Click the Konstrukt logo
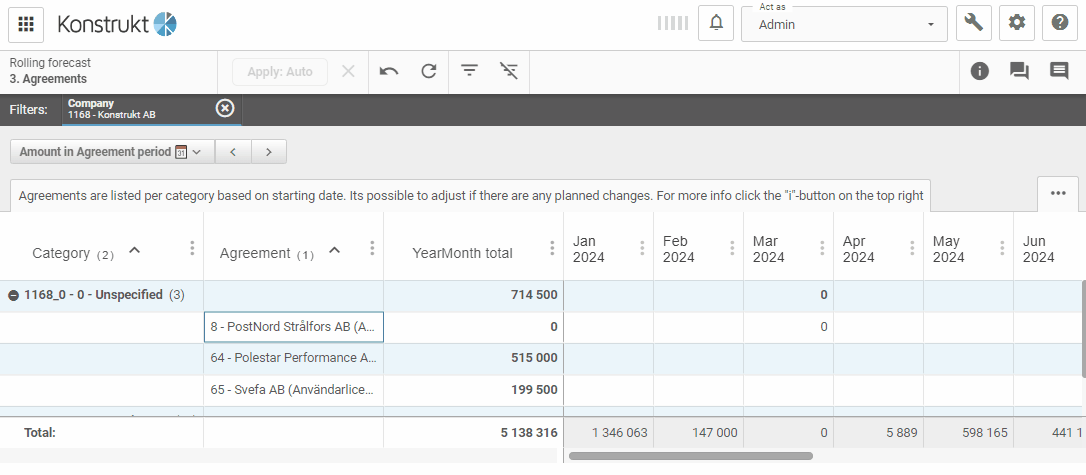Image resolution: width=1086 pixels, height=475 pixels. pyautogui.click(x=117, y=24)
